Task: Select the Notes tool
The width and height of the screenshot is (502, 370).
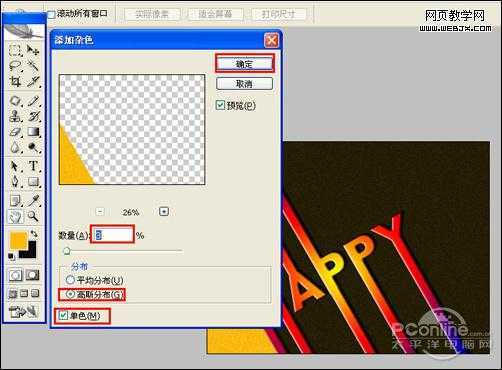Action: pos(15,201)
